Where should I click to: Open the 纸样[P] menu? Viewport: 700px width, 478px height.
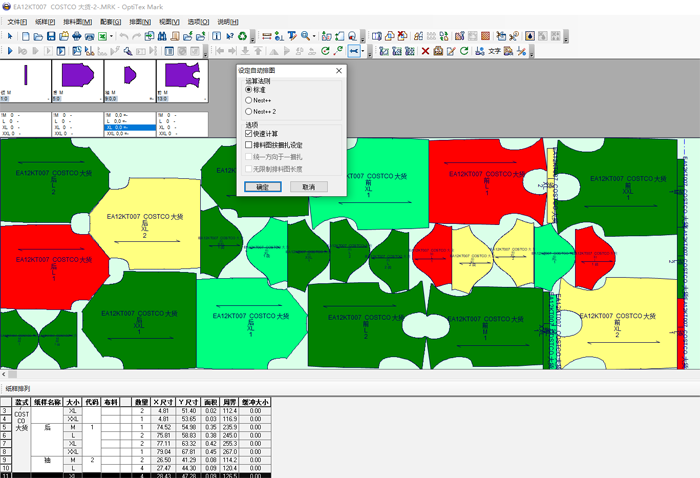tap(45, 22)
